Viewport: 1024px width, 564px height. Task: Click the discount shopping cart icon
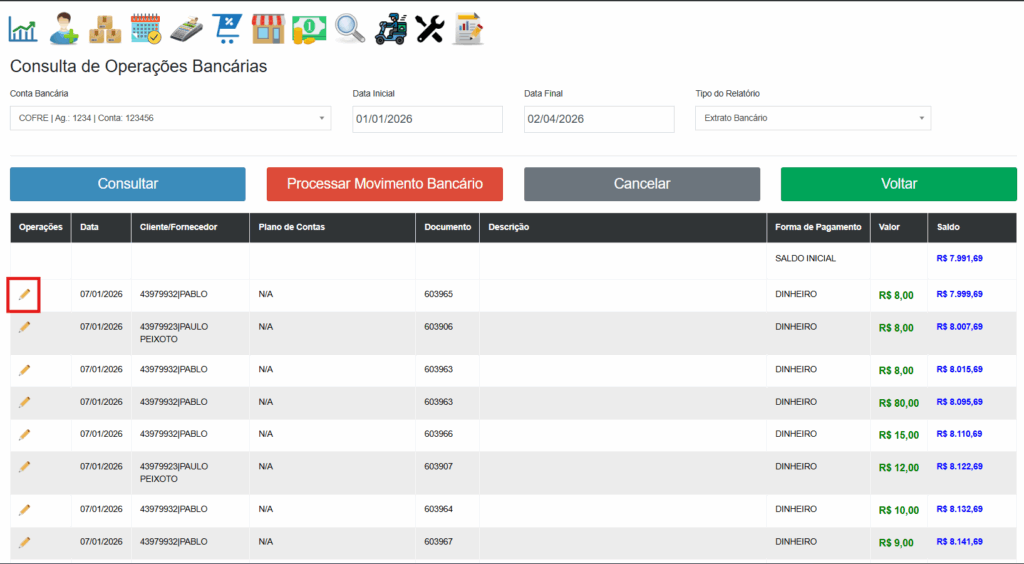[x=228, y=28]
